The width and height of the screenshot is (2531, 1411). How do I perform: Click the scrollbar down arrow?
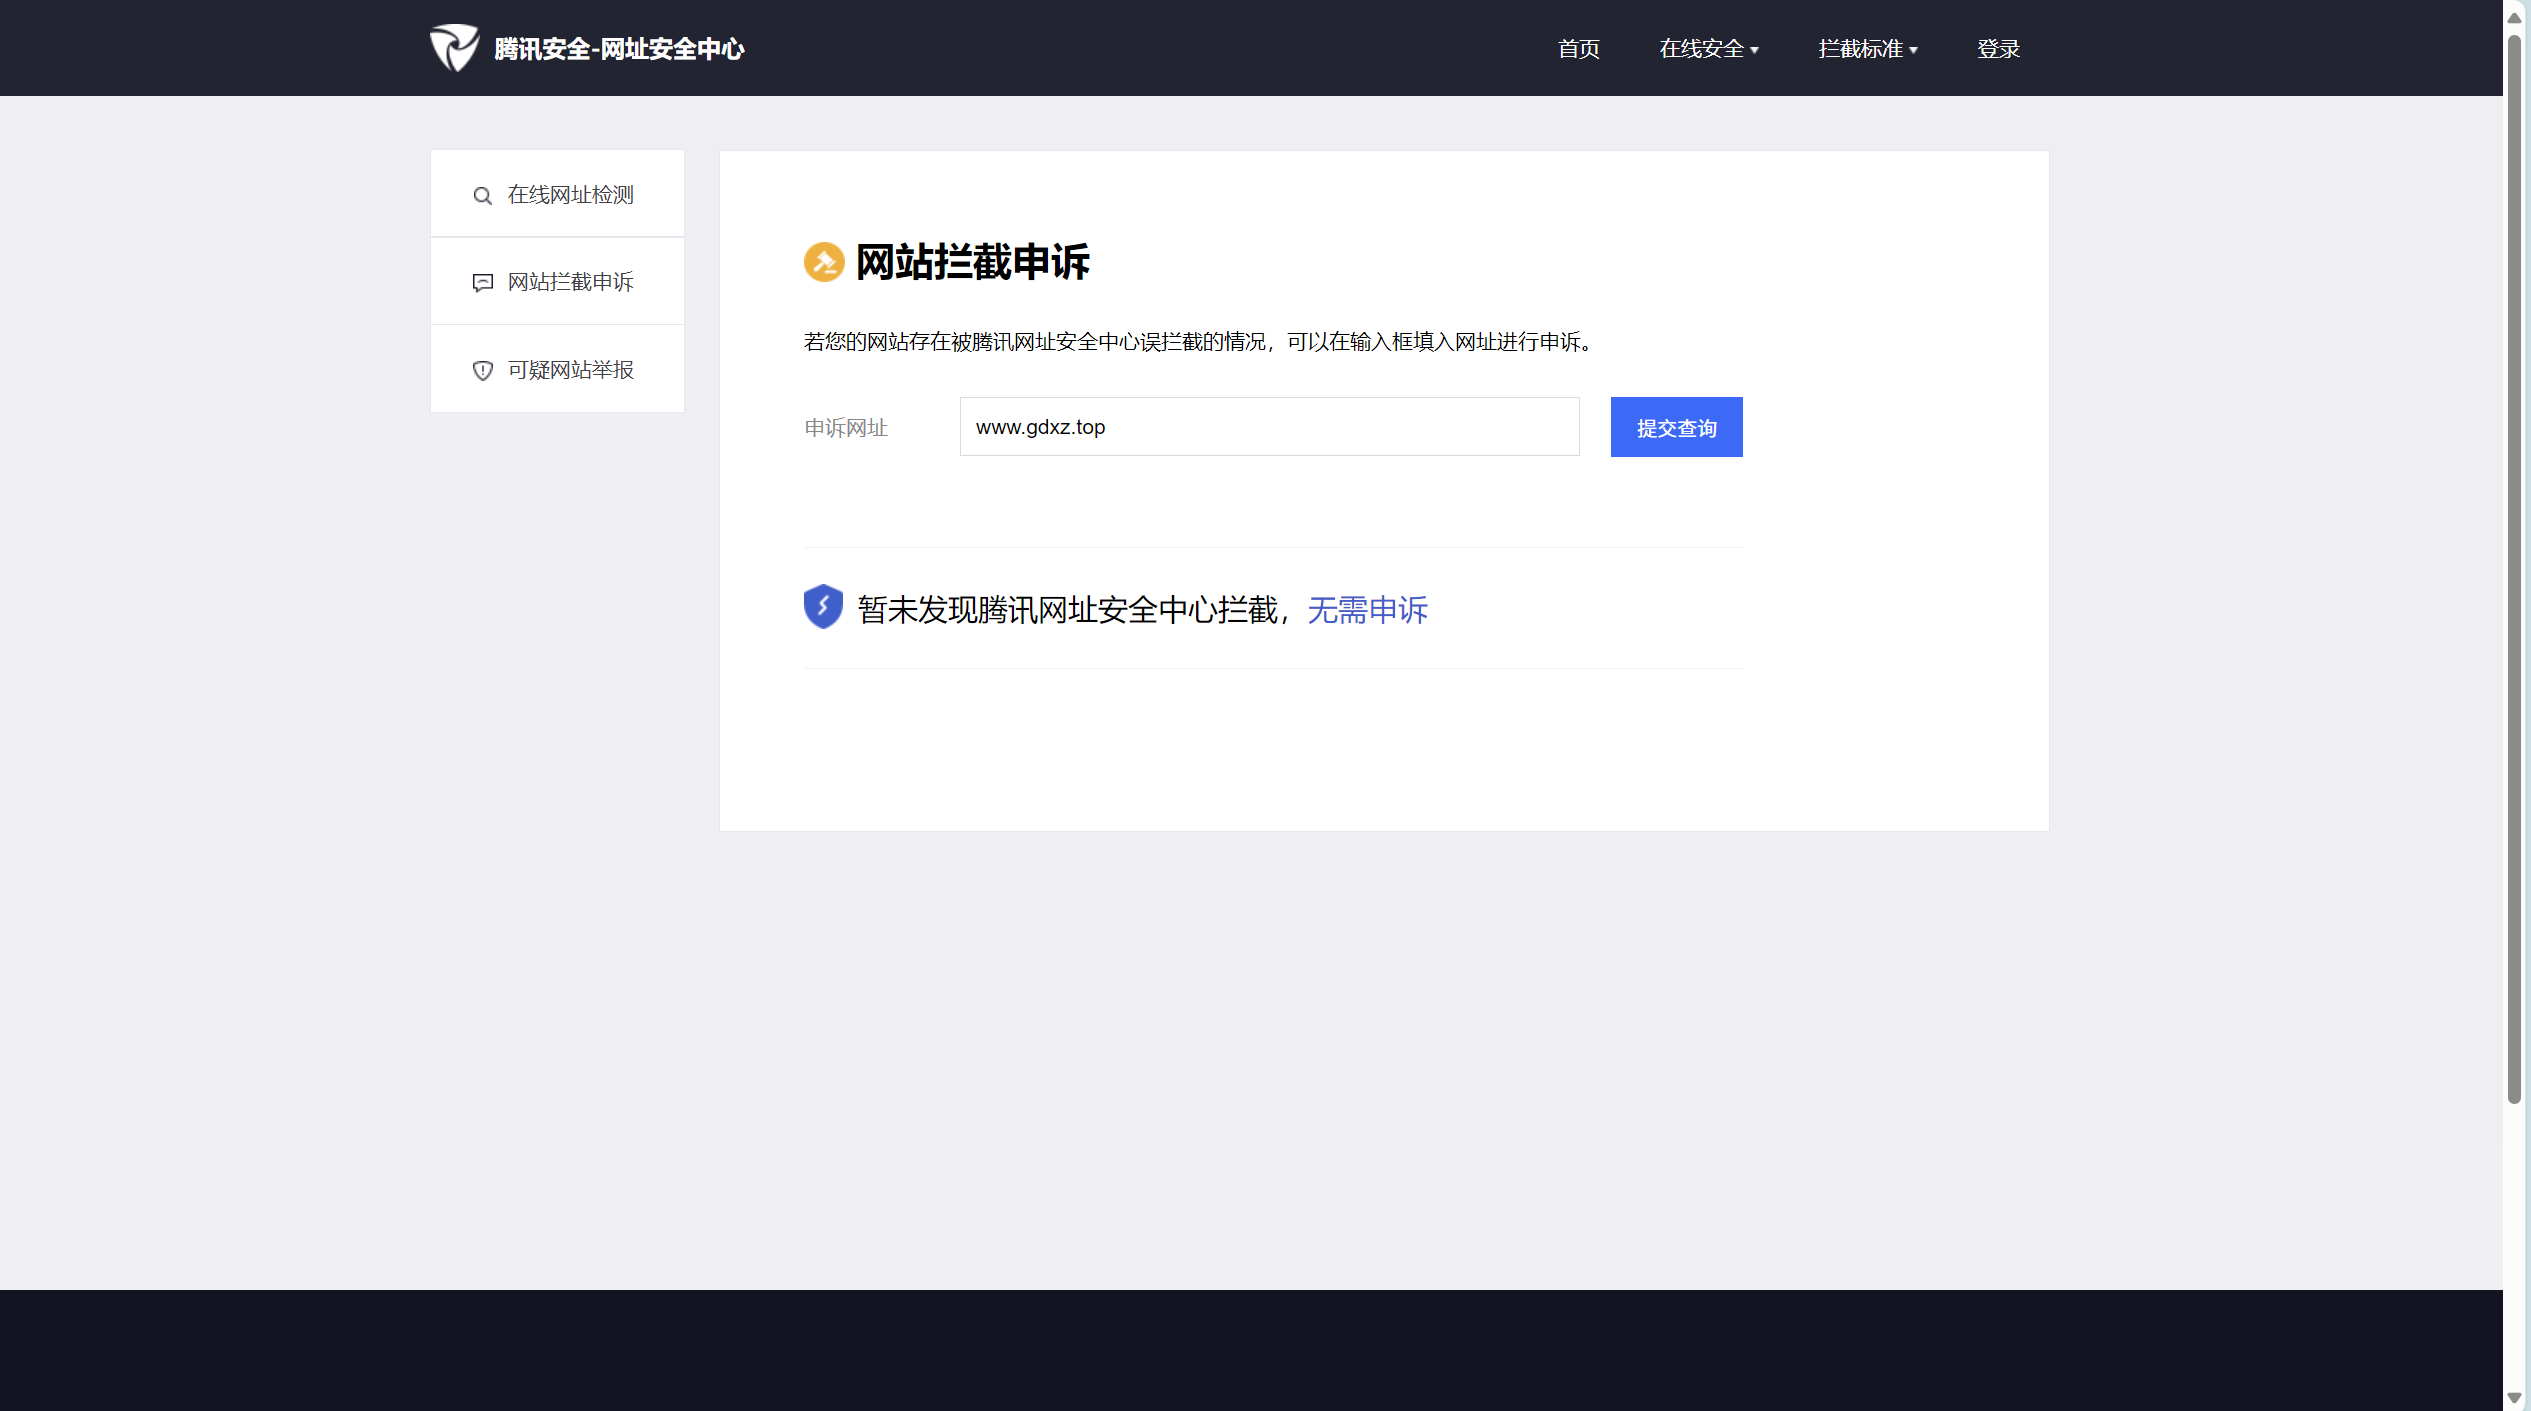2514,1398
